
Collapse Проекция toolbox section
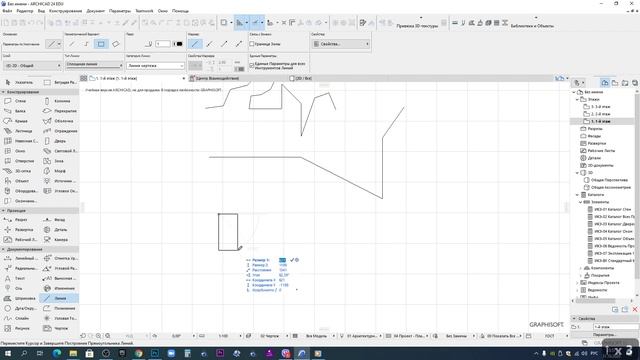[4, 211]
